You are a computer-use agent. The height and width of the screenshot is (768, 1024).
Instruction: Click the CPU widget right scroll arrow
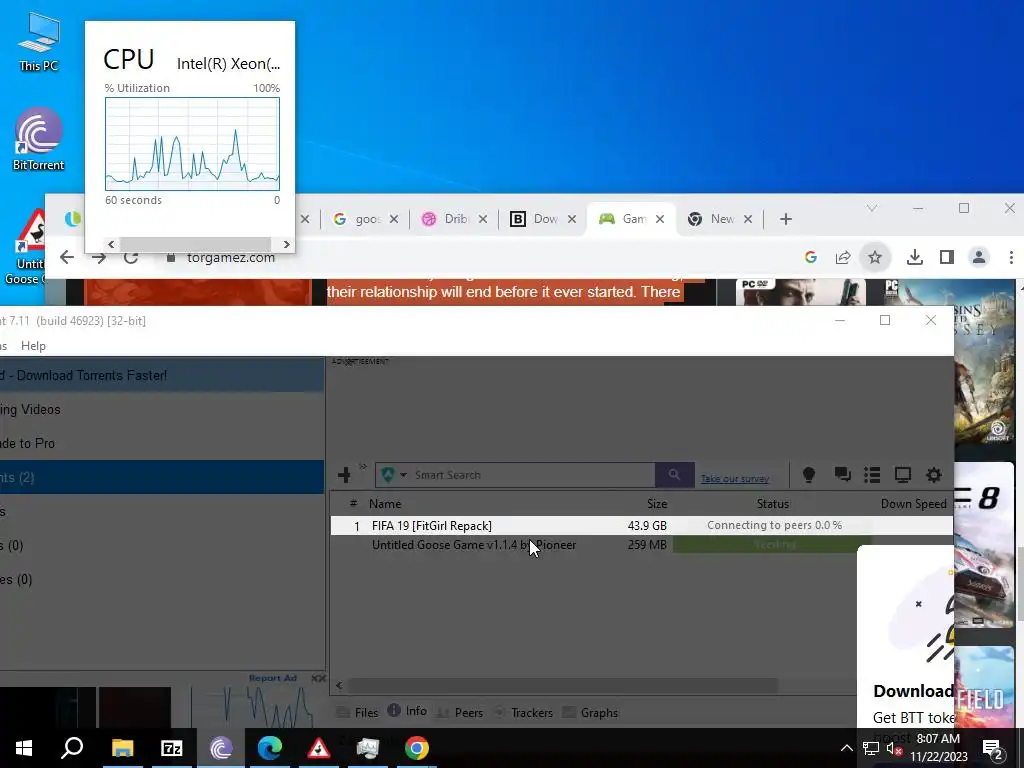286,244
